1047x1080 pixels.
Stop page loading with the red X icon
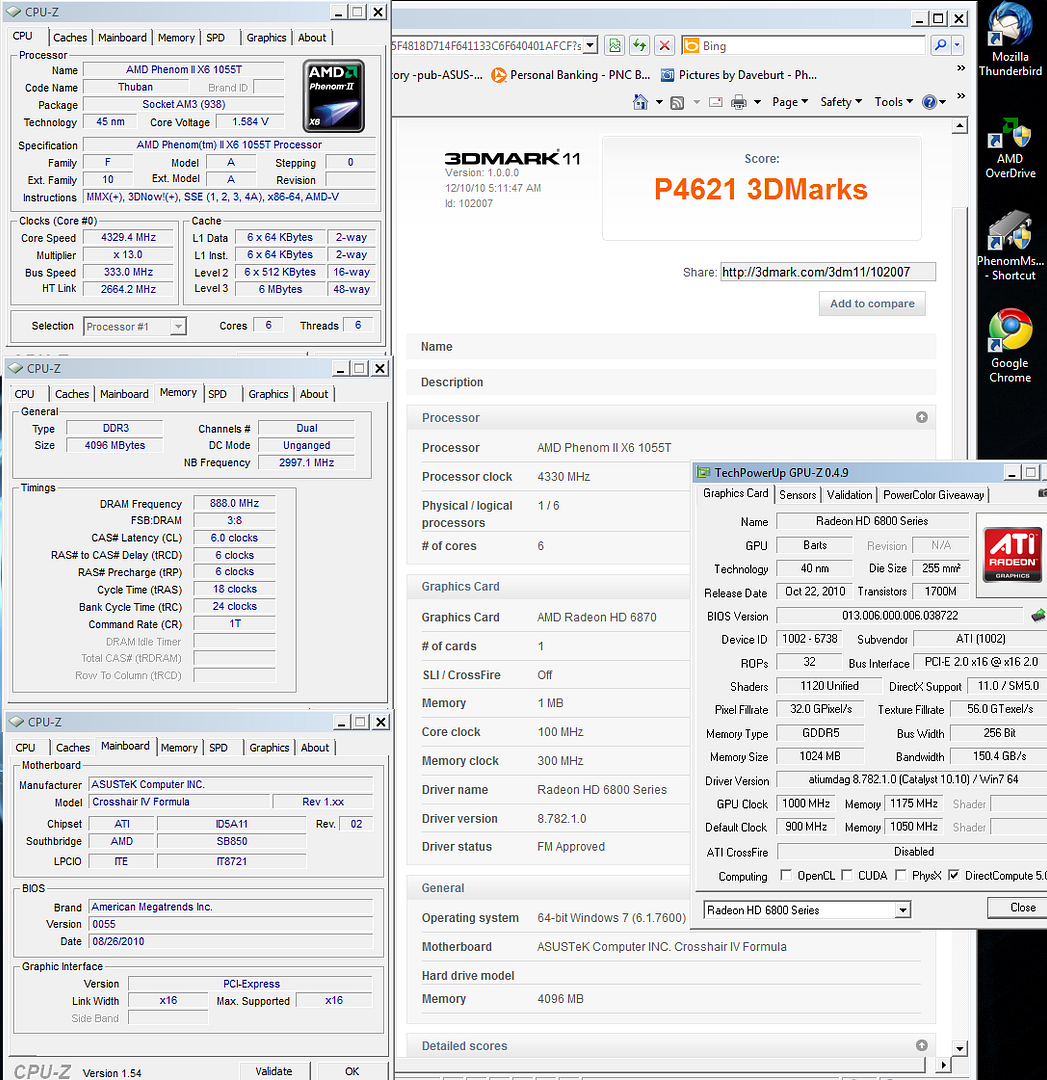664,45
